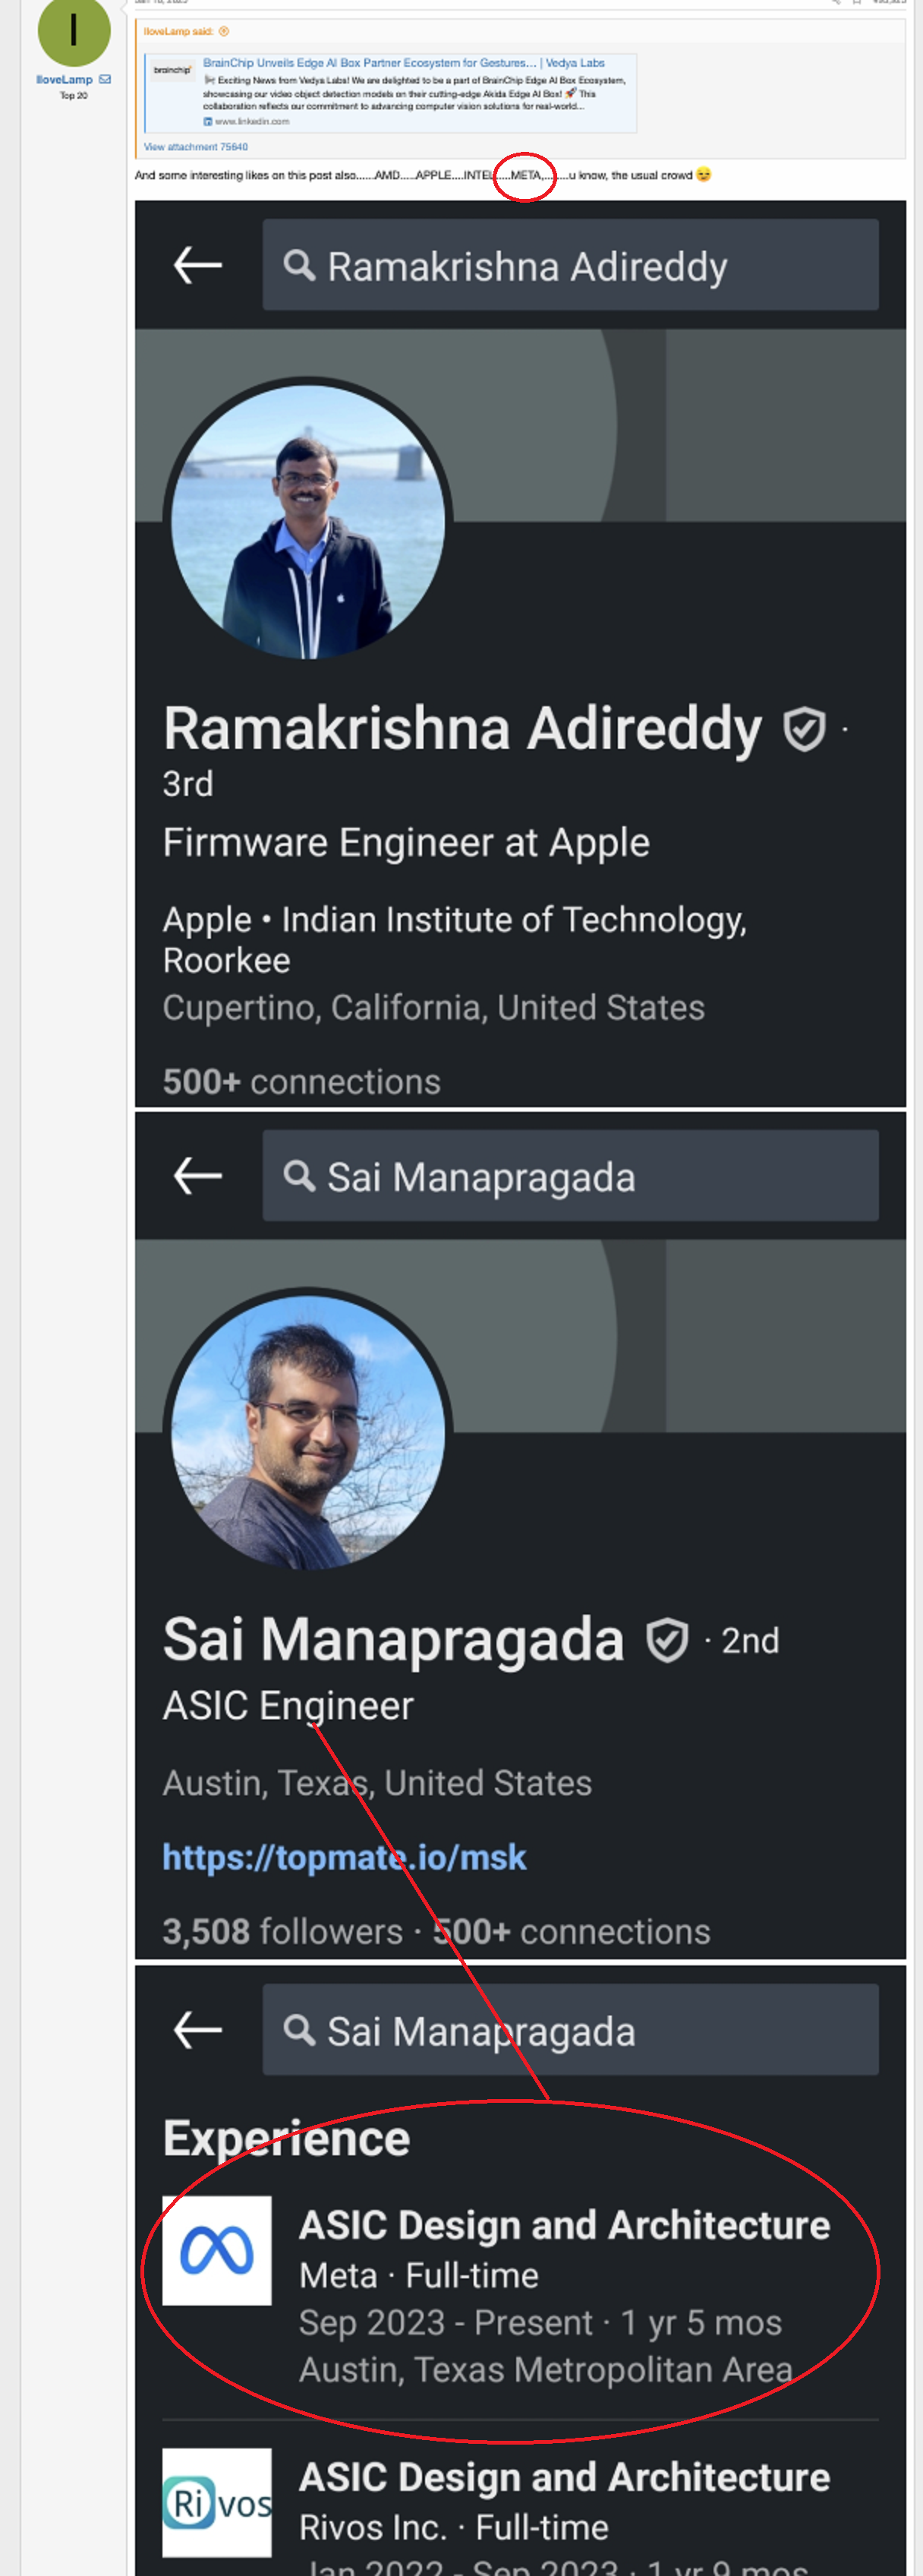Viewport: 923px width, 2576px height.
Task: Click Ramakrishna Adireddy's profile photo
Action: pyautogui.click(x=307, y=519)
